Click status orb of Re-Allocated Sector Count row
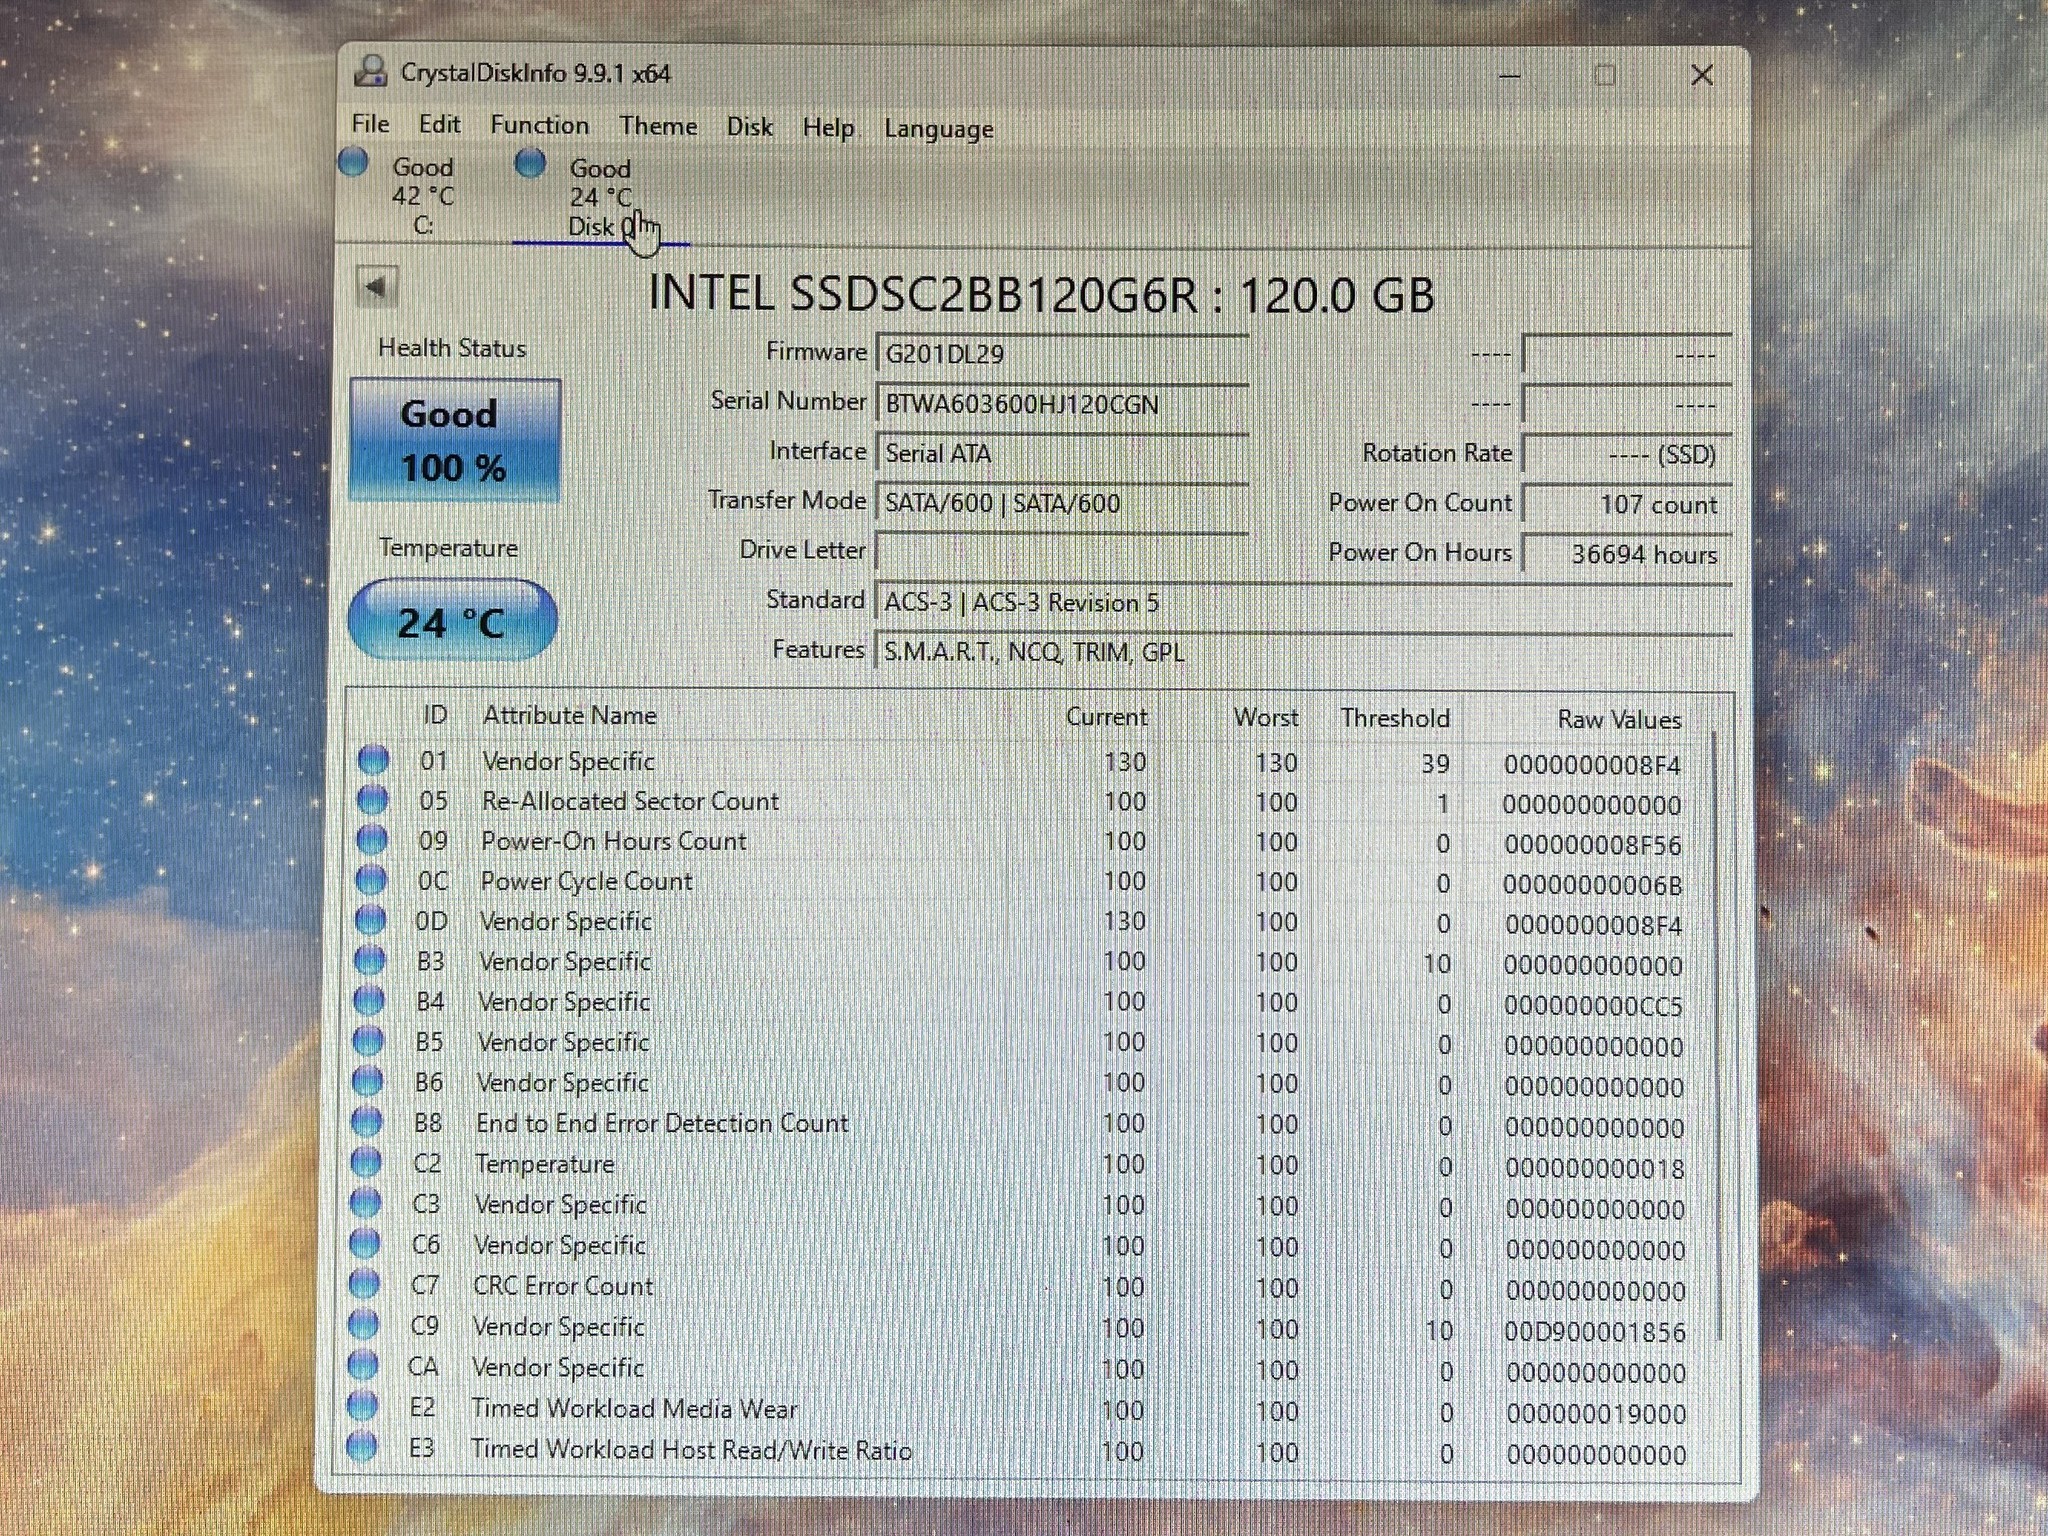The height and width of the screenshot is (1536, 2048). click(x=372, y=800)
